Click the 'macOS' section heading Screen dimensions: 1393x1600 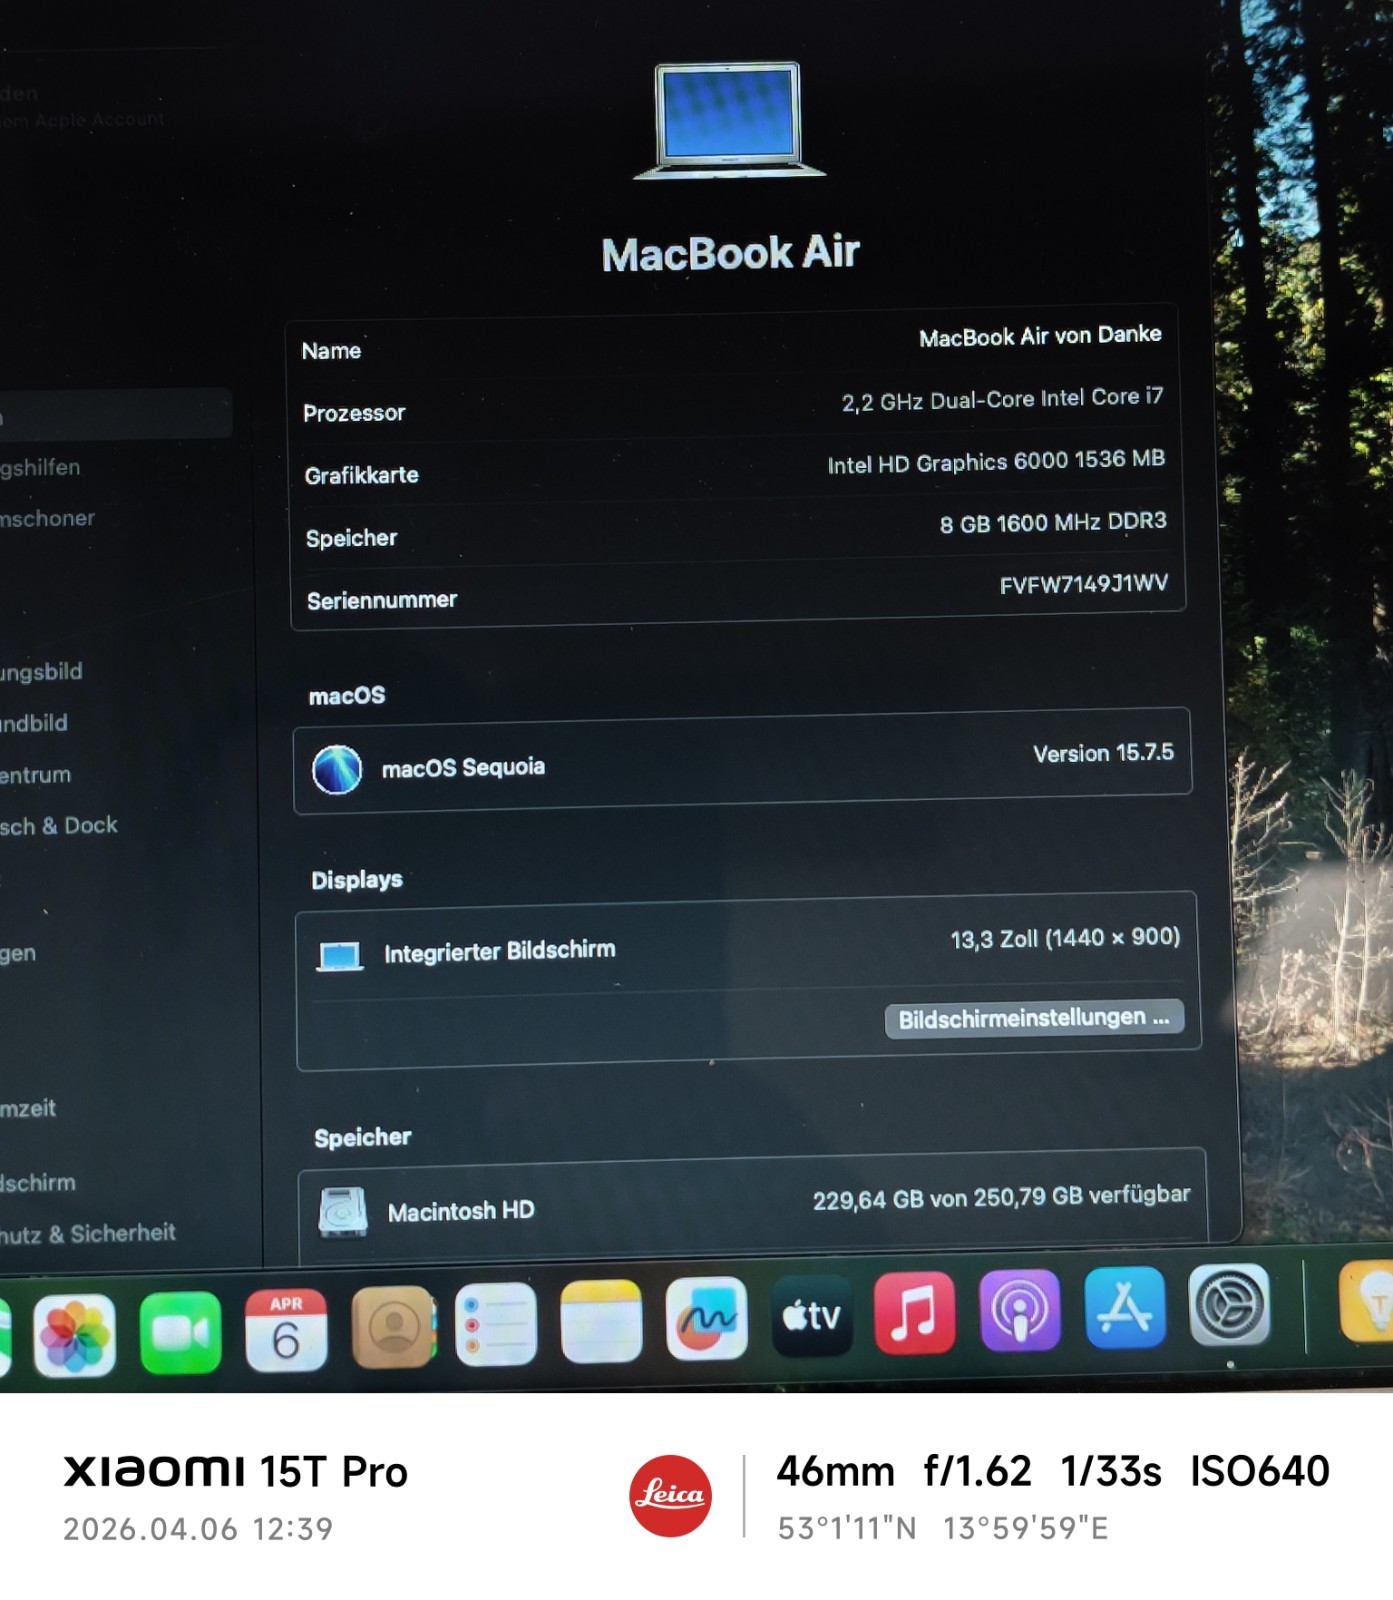pos(347,696)
